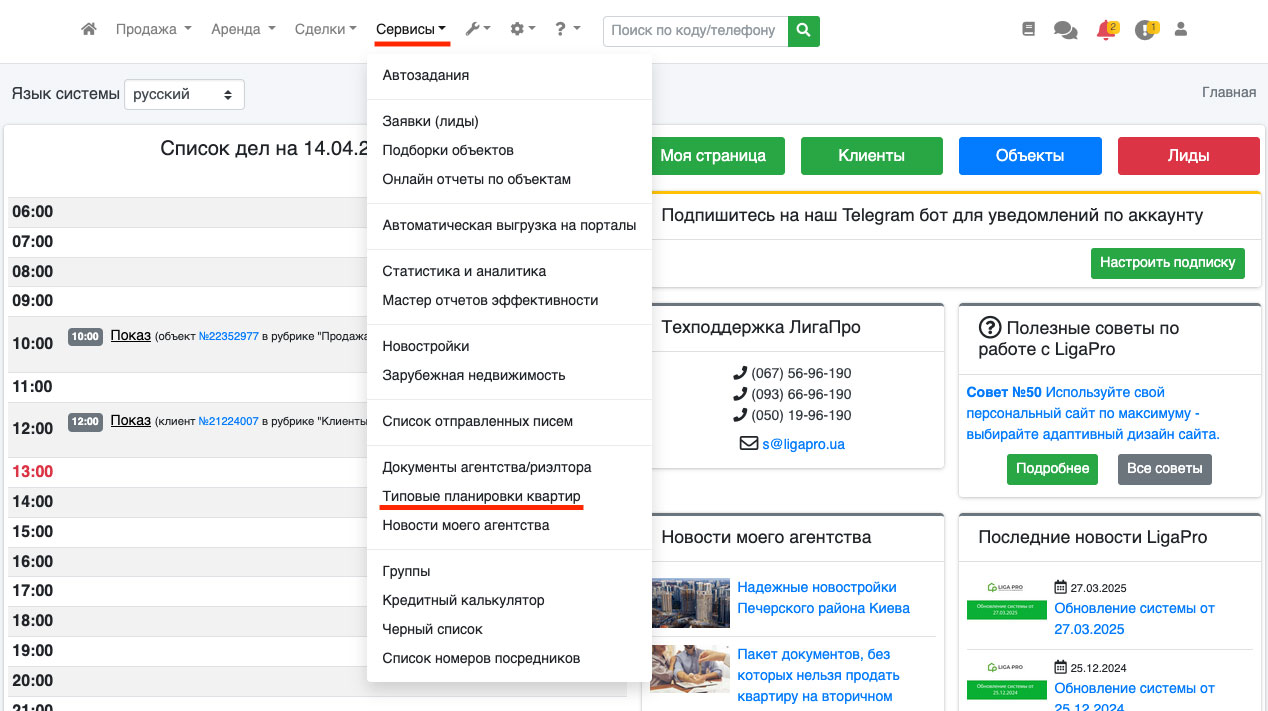Click the exclamation alerts icon
Image resolution: width=1268 pixels, height=711 pixels.
coord(1145,30)
